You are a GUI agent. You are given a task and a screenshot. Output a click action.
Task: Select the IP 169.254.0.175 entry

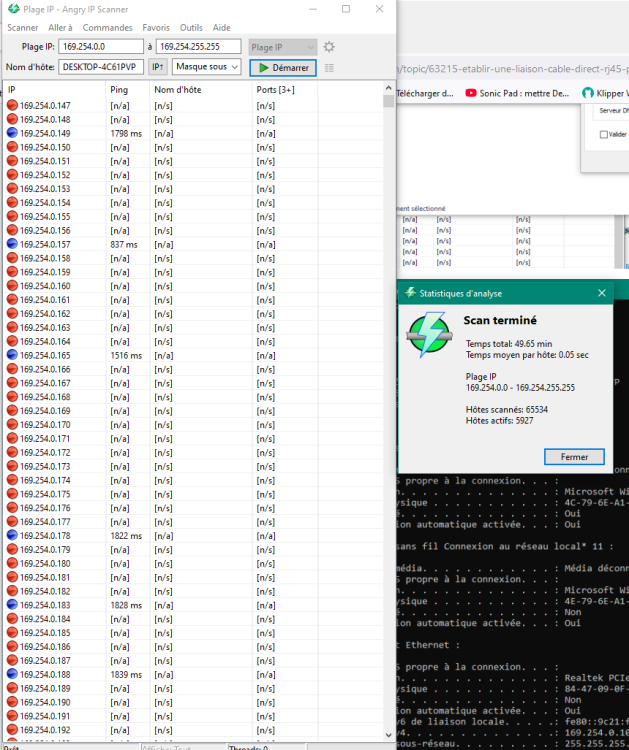tap(45, 494)
